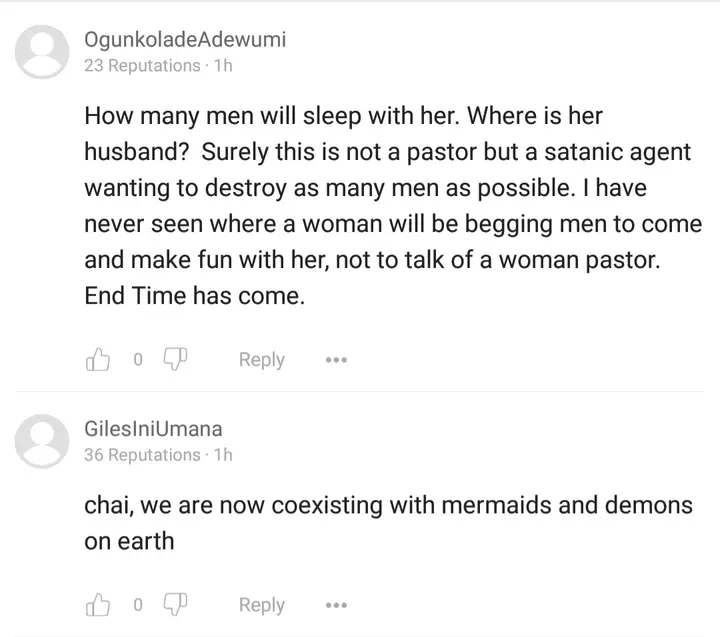Click 1h timestamp on GilesIniUmana's comment
Viewport: 720px width, 637px height.
[223, 455]
